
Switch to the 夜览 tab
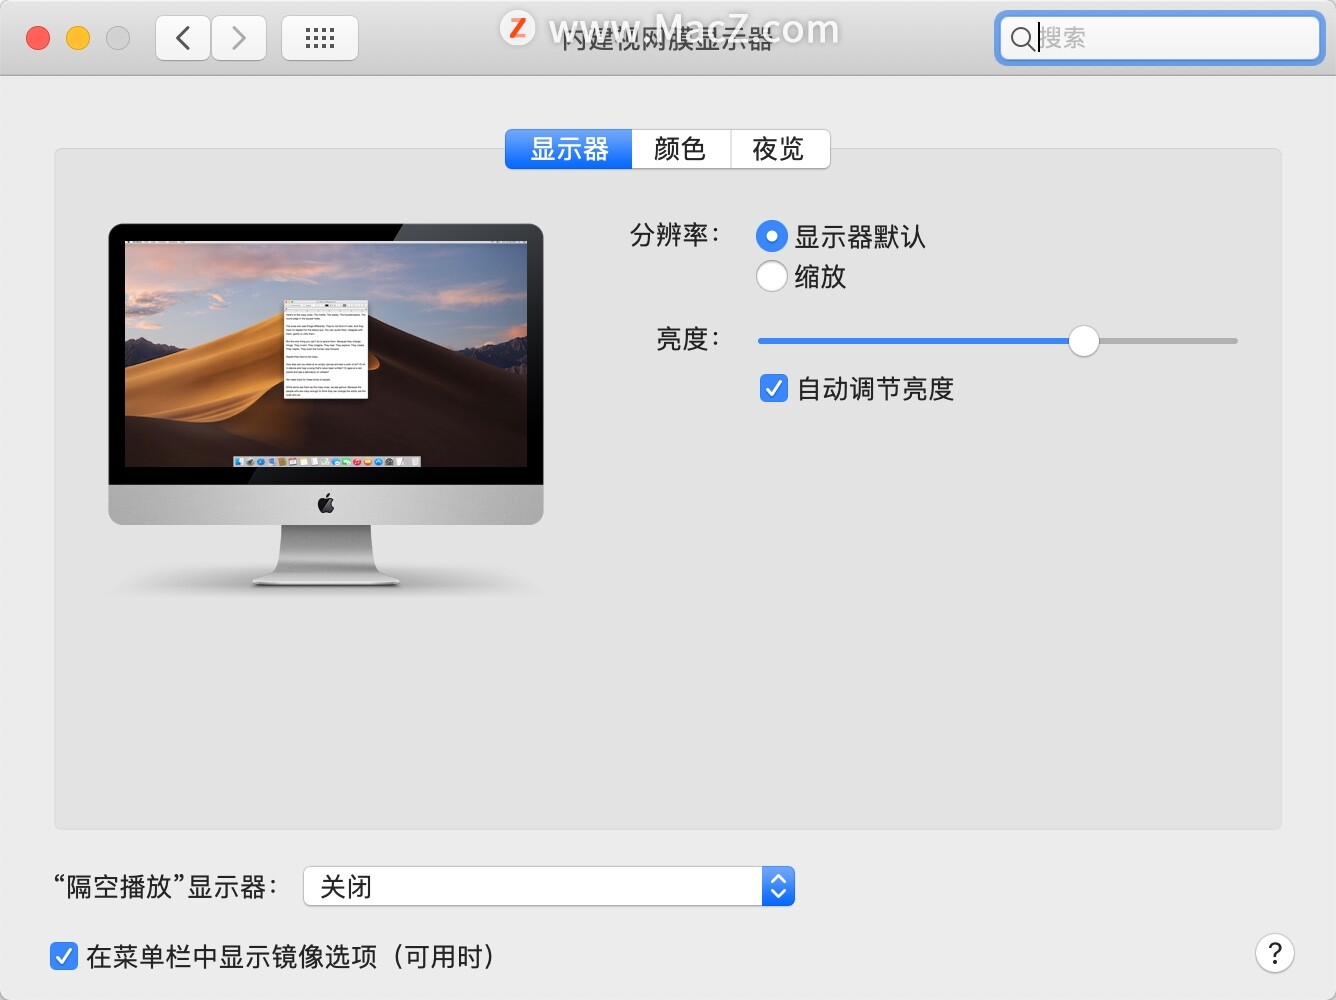779,149
